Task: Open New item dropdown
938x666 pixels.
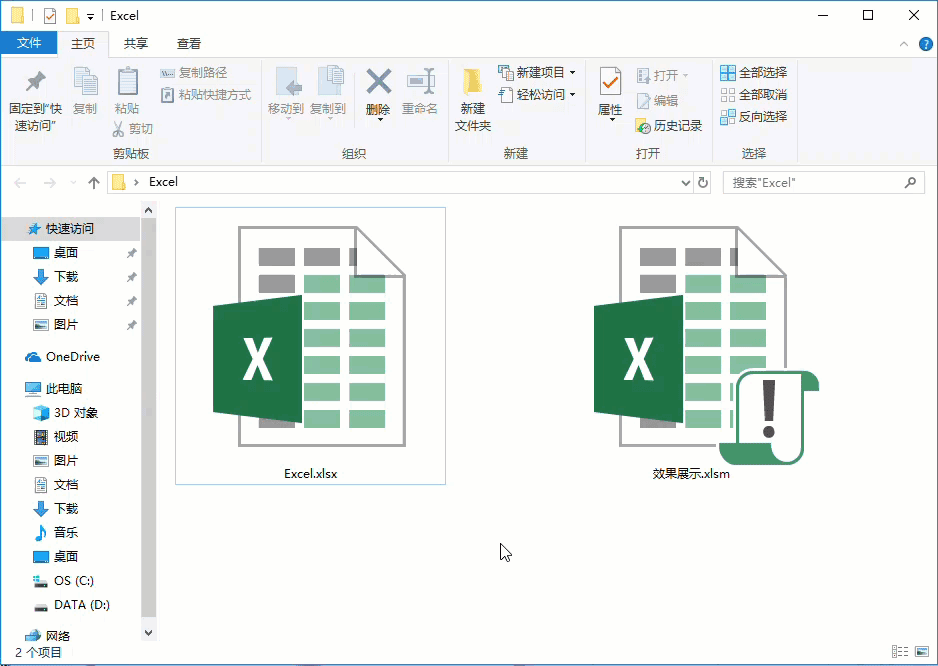Action: 537,73
